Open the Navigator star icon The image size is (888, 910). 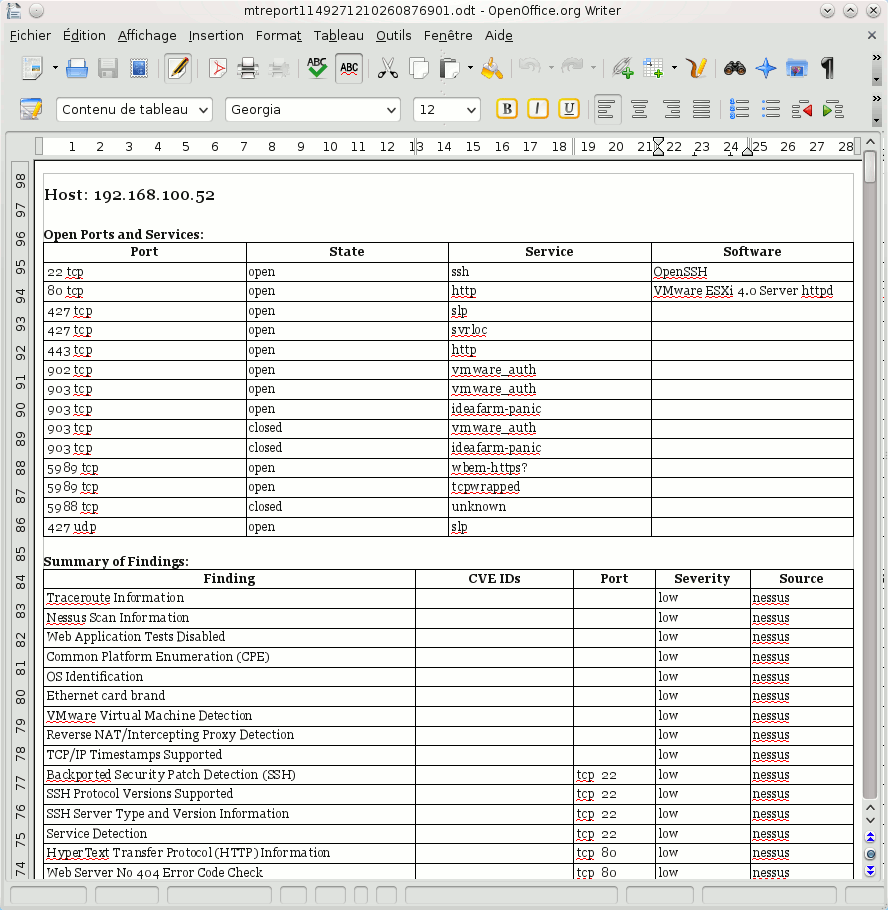pos(766,69)
